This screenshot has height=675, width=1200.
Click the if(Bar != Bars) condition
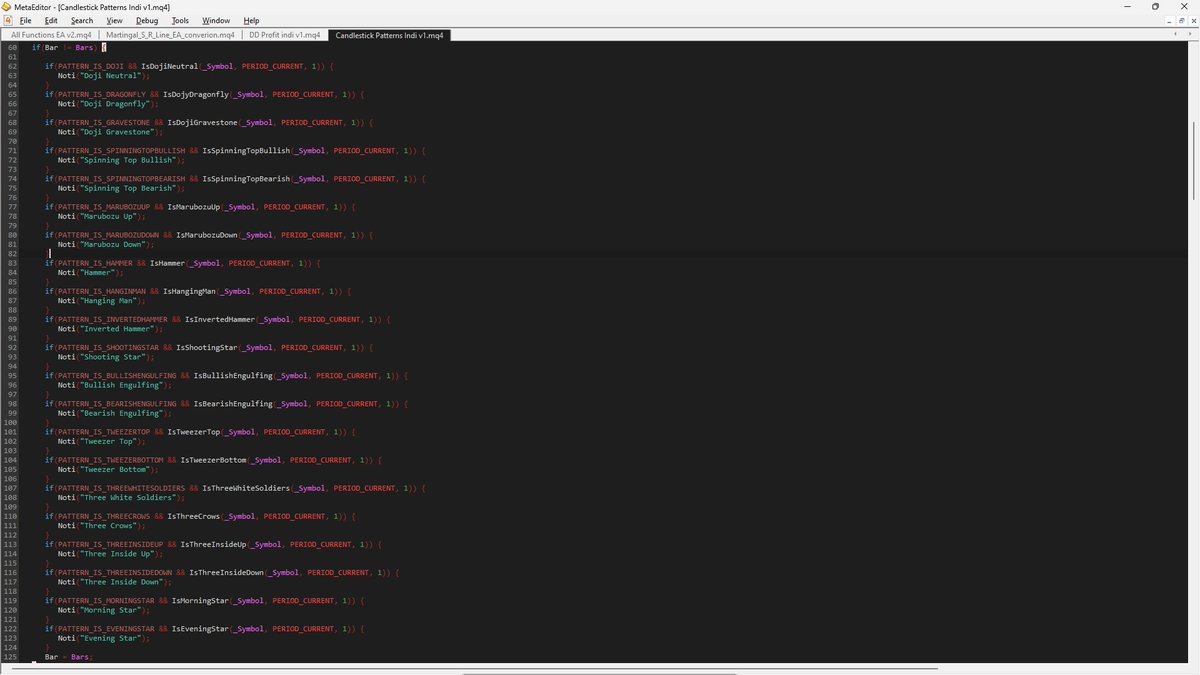pyautogui.click(x=64, y=48)
